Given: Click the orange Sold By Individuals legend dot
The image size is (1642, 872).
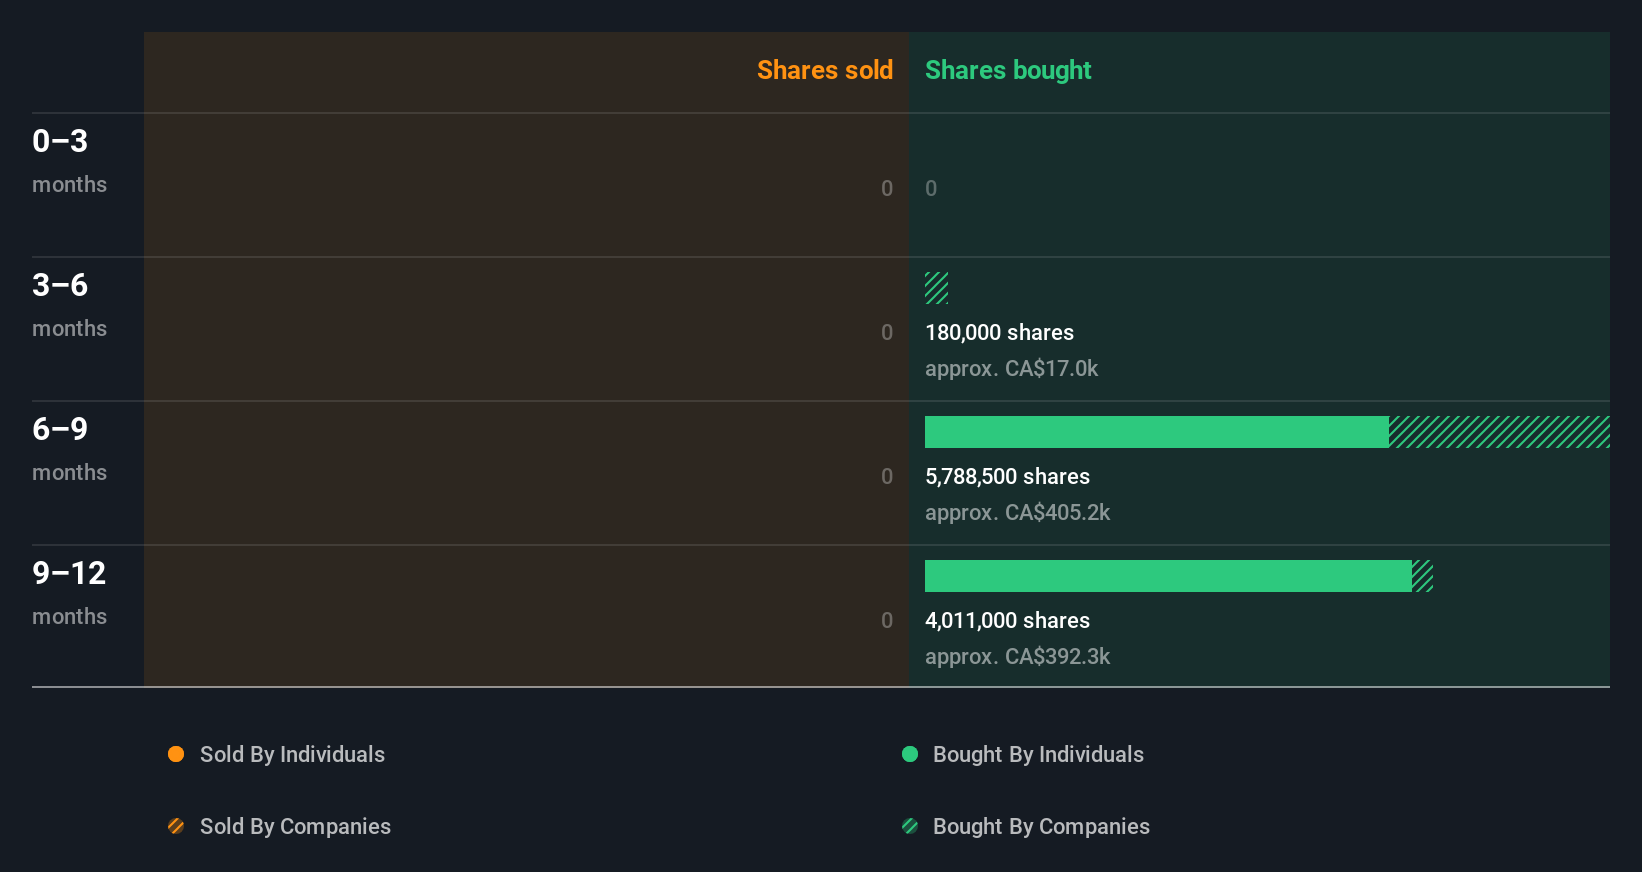Looking at the screenshot, I should pos(176,754).
